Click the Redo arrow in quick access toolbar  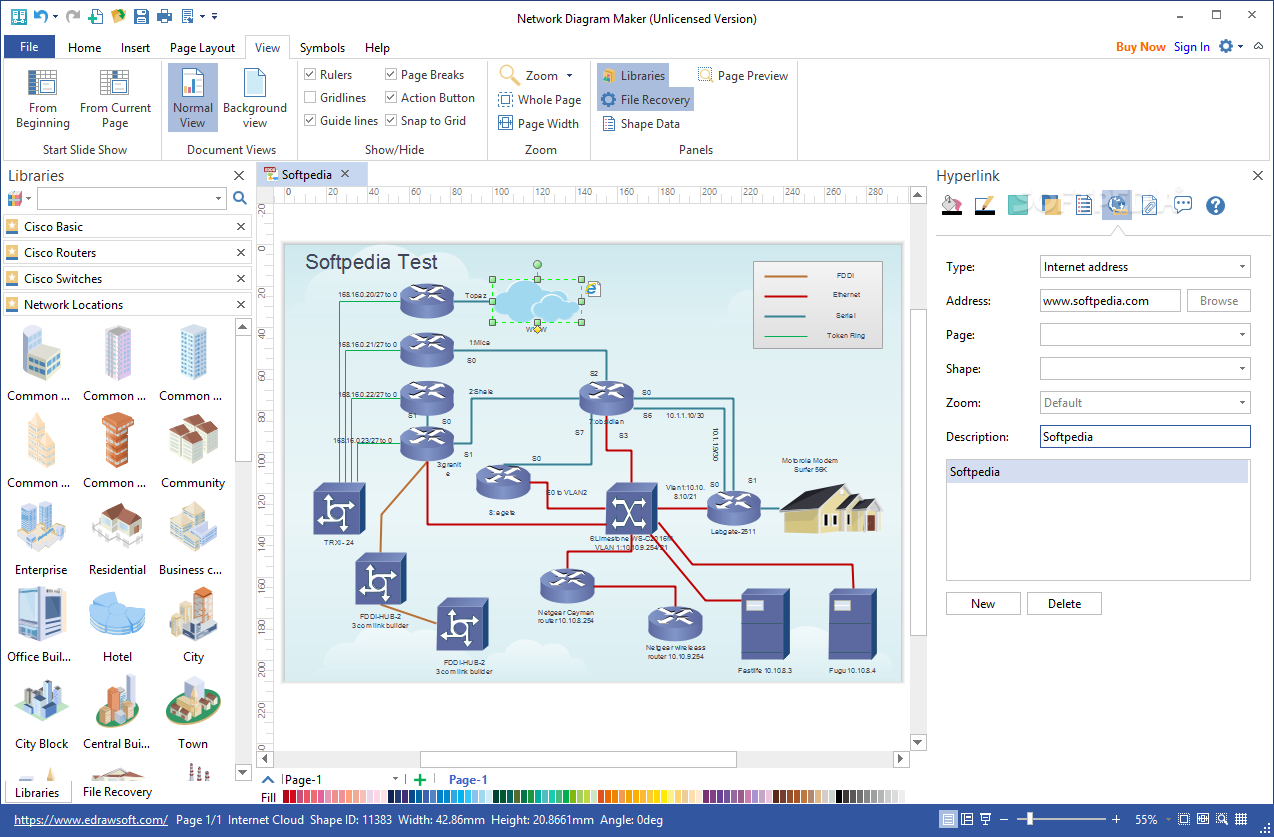pos(72,16)
